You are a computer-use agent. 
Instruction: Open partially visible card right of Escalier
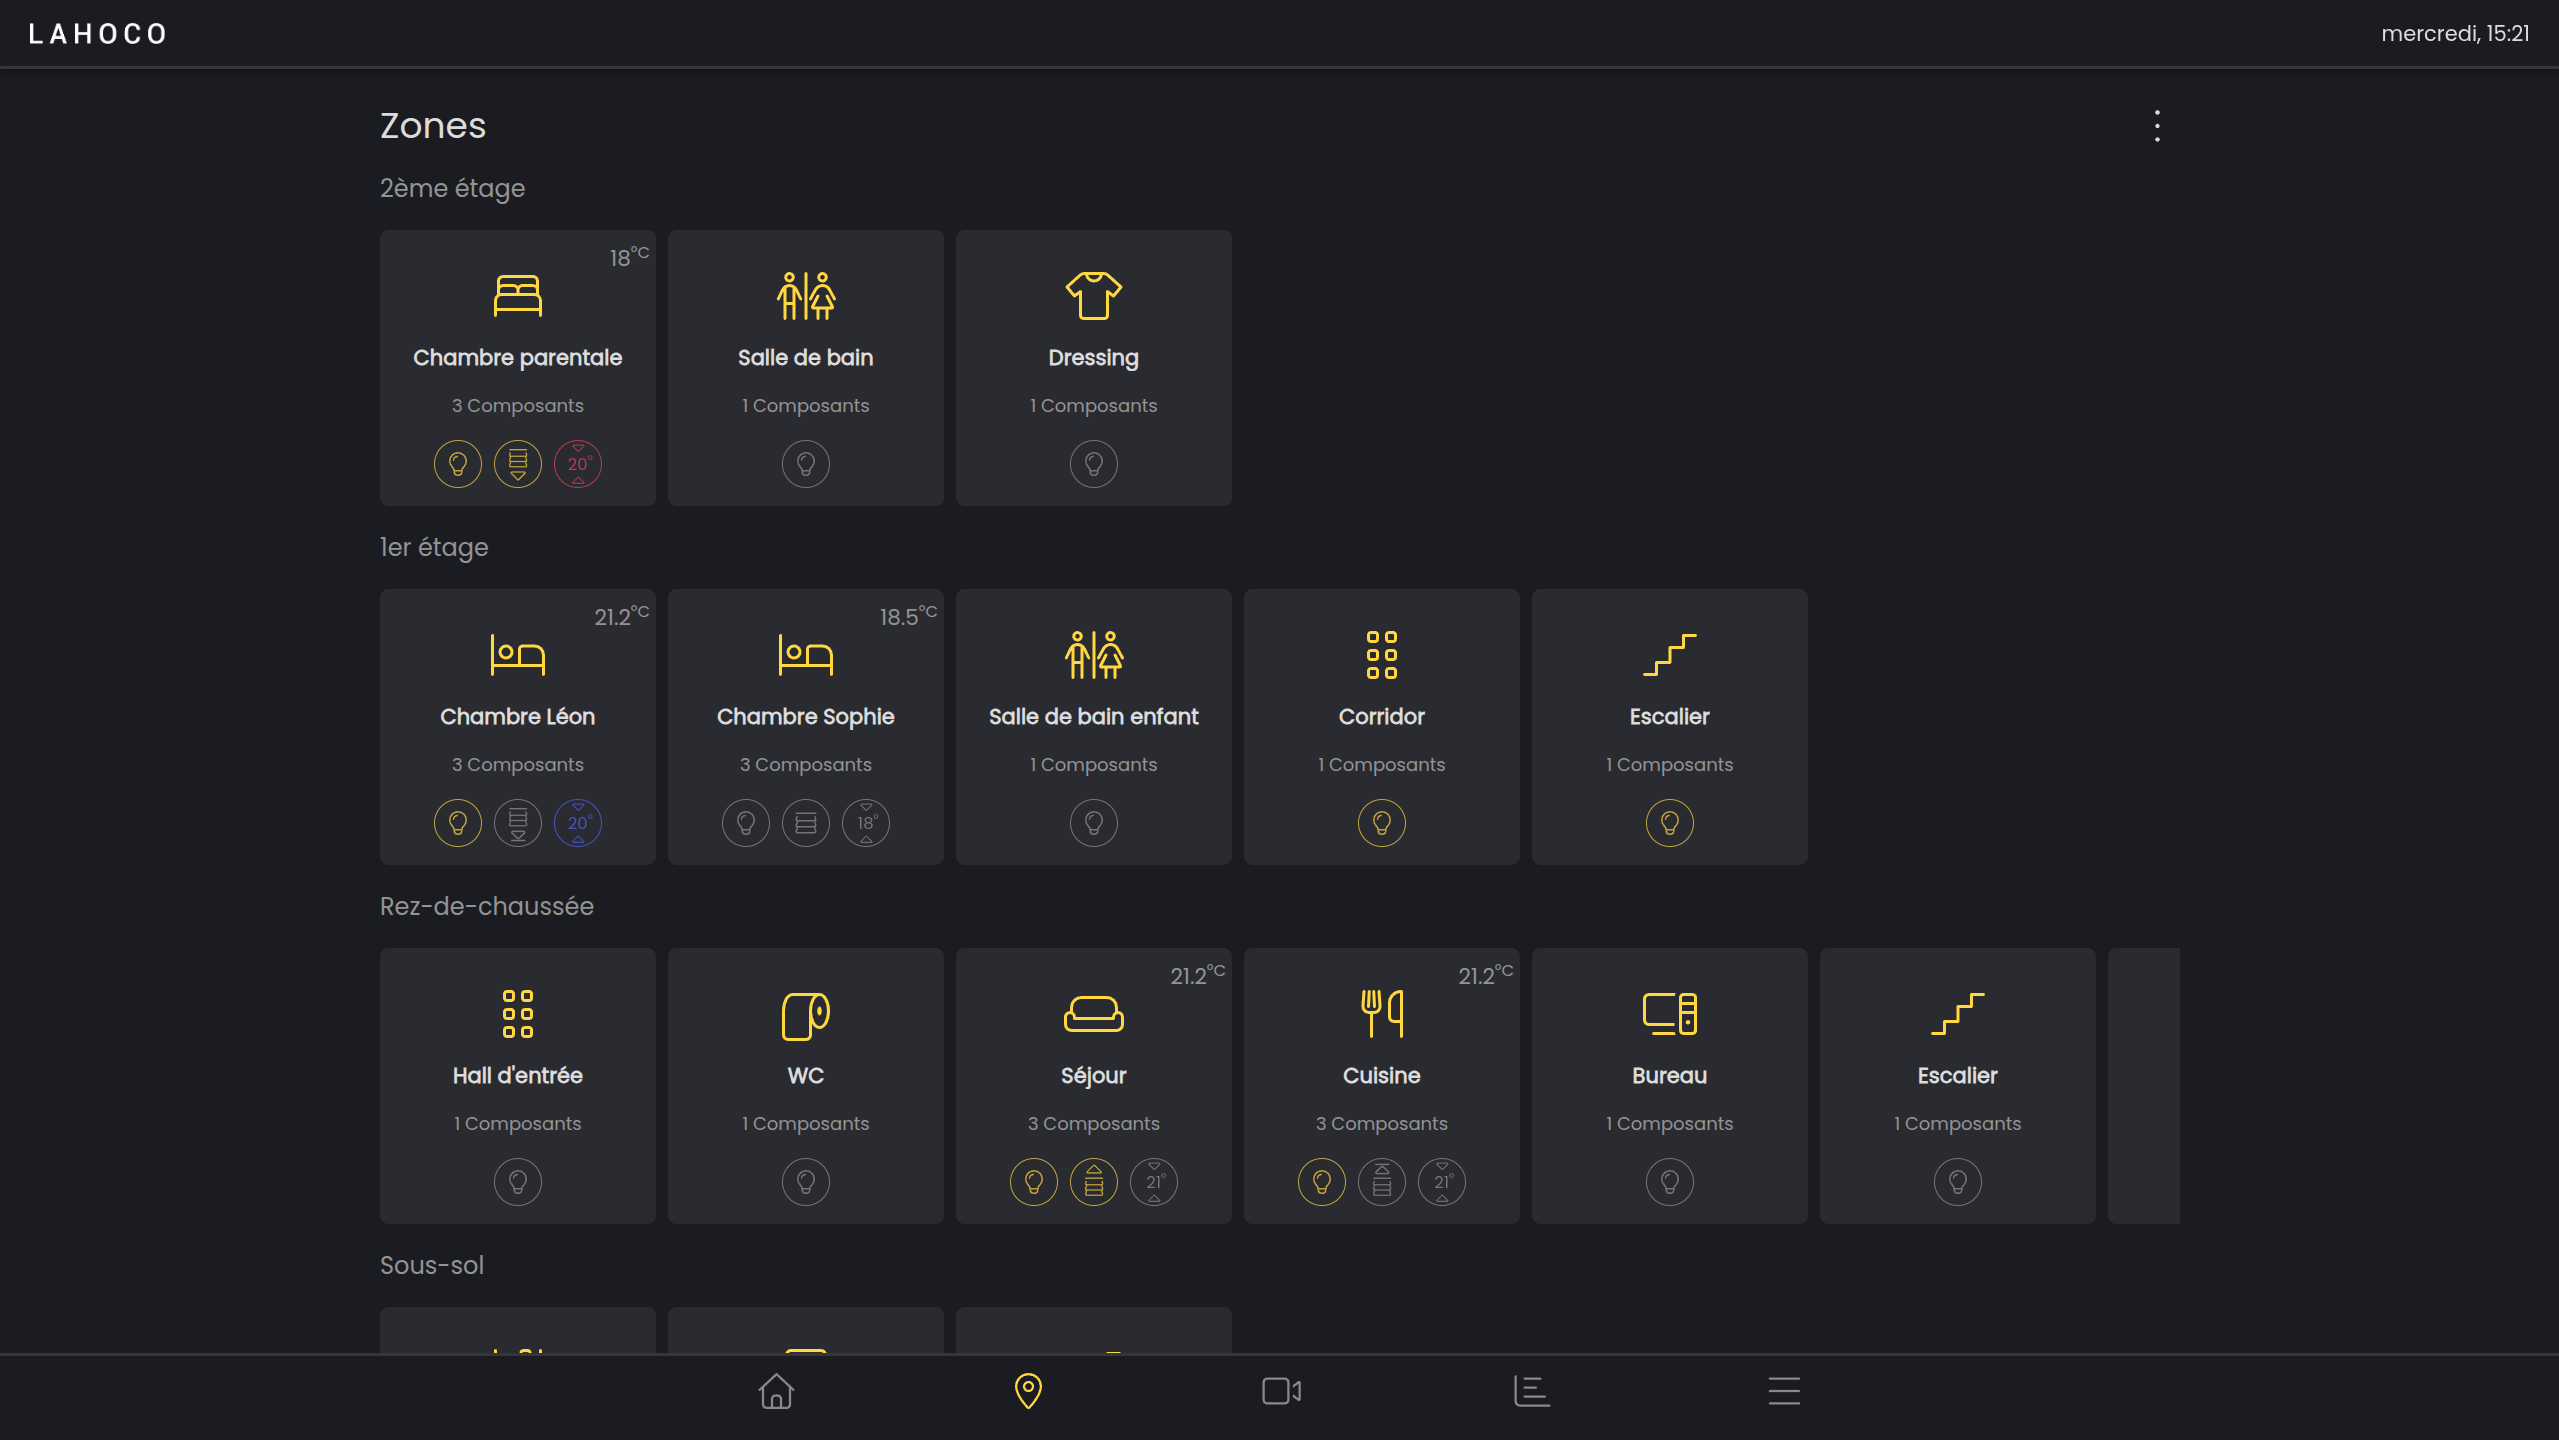2144,1085
